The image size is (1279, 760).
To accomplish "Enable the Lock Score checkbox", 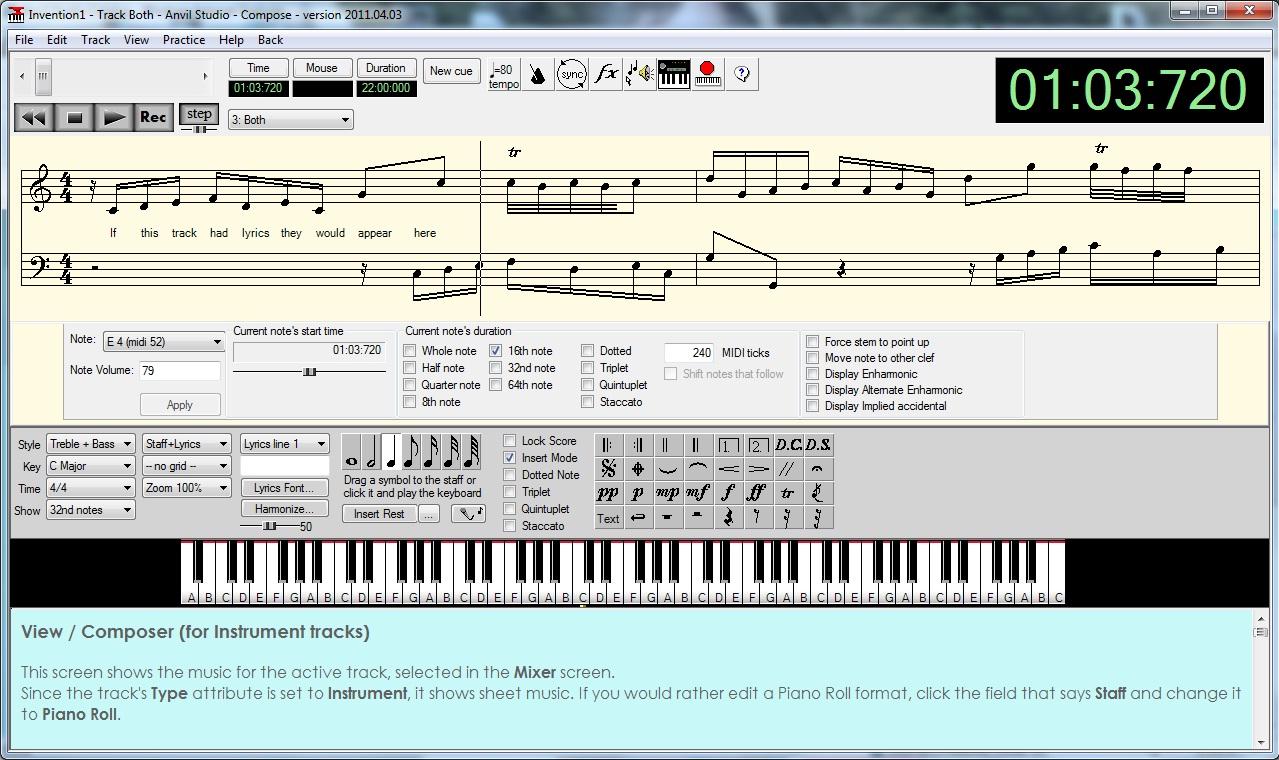I will pos(510,441).
